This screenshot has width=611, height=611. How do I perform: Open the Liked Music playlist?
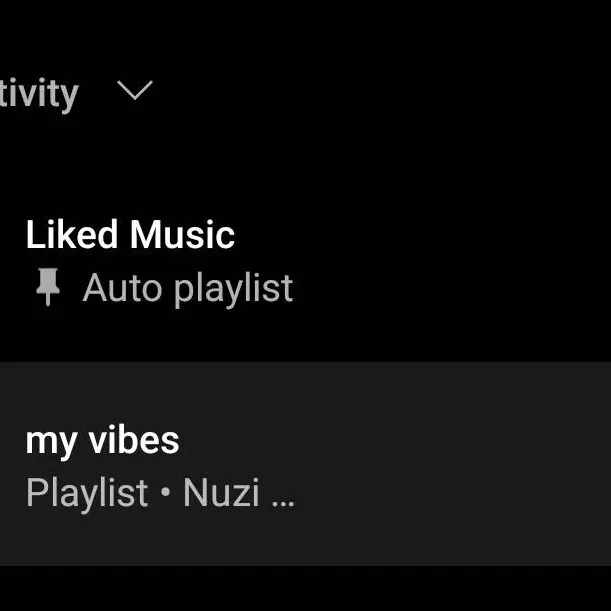tap(130, 236)
